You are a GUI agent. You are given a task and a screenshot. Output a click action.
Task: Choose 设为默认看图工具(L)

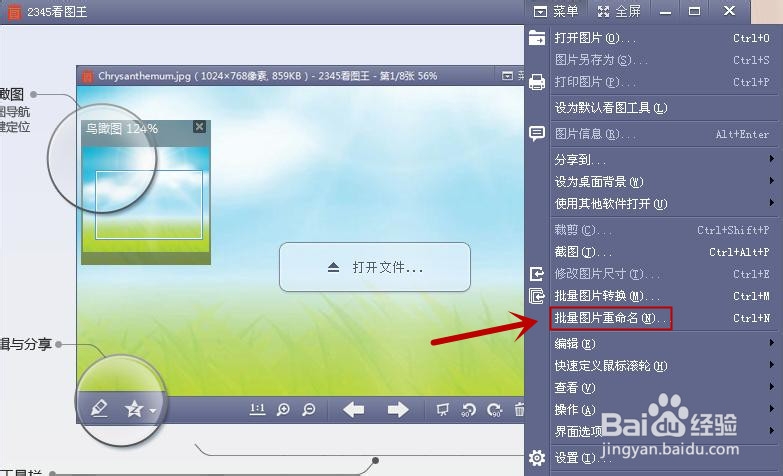click(x=662, y=108)
